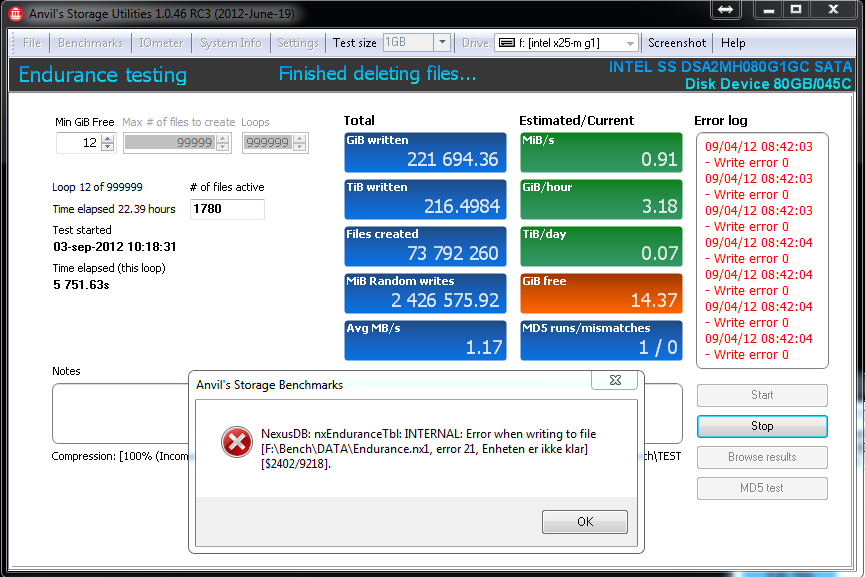865x577 pixels.
Task: Click the double-arrow resize button in title bar
Action: [x=725, y=9]
